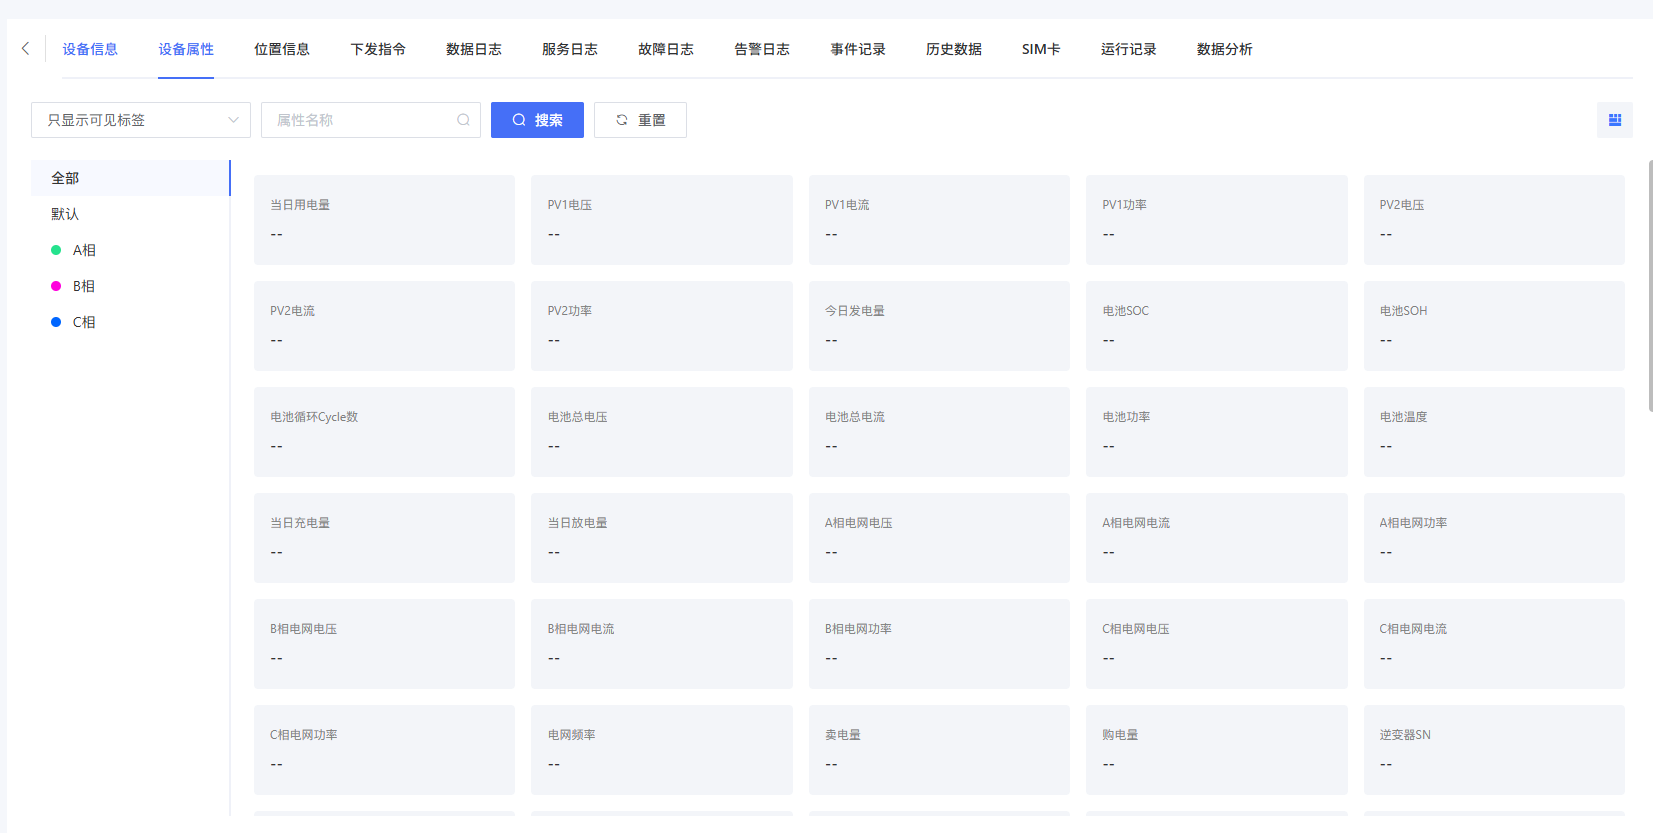Open the 只显示可见标签 dropdown

pyautogui.click(x=130, y=120)
